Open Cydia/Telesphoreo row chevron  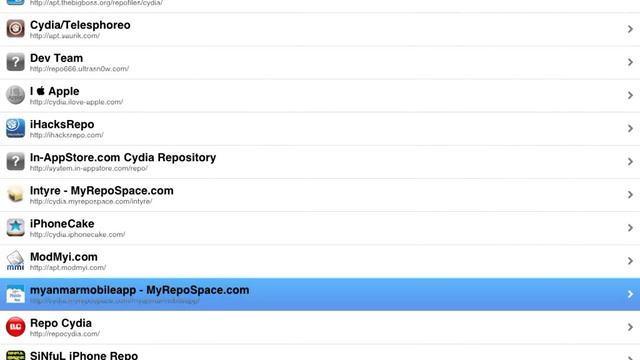click(x=630, y=29)
